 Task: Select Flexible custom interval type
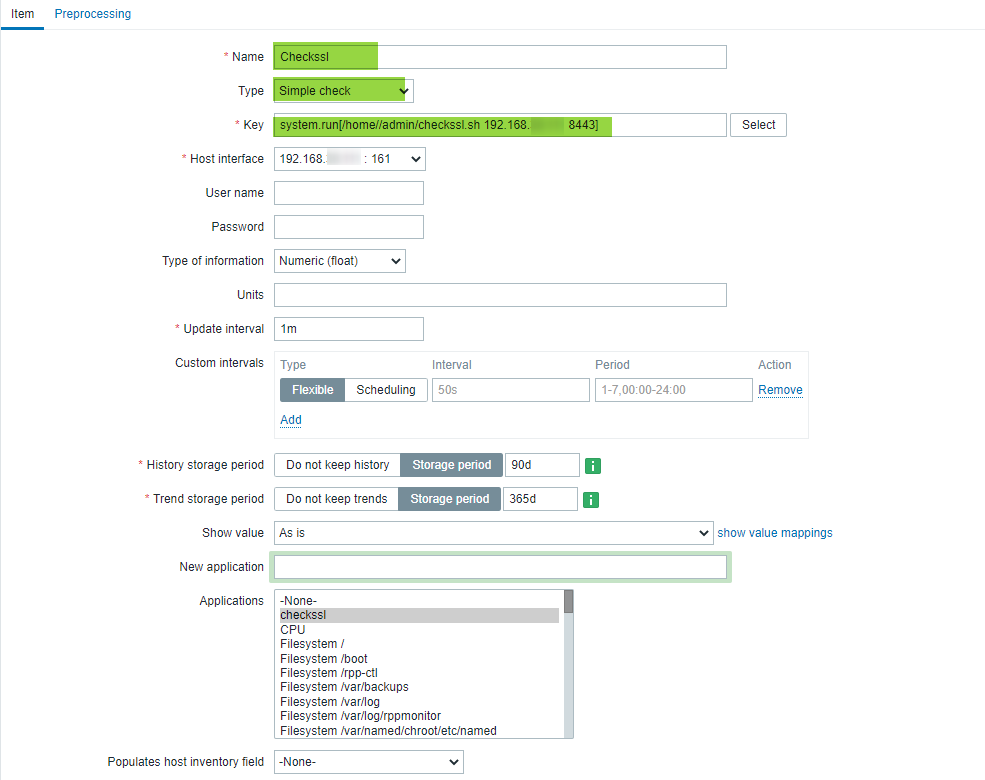[312, 390]
